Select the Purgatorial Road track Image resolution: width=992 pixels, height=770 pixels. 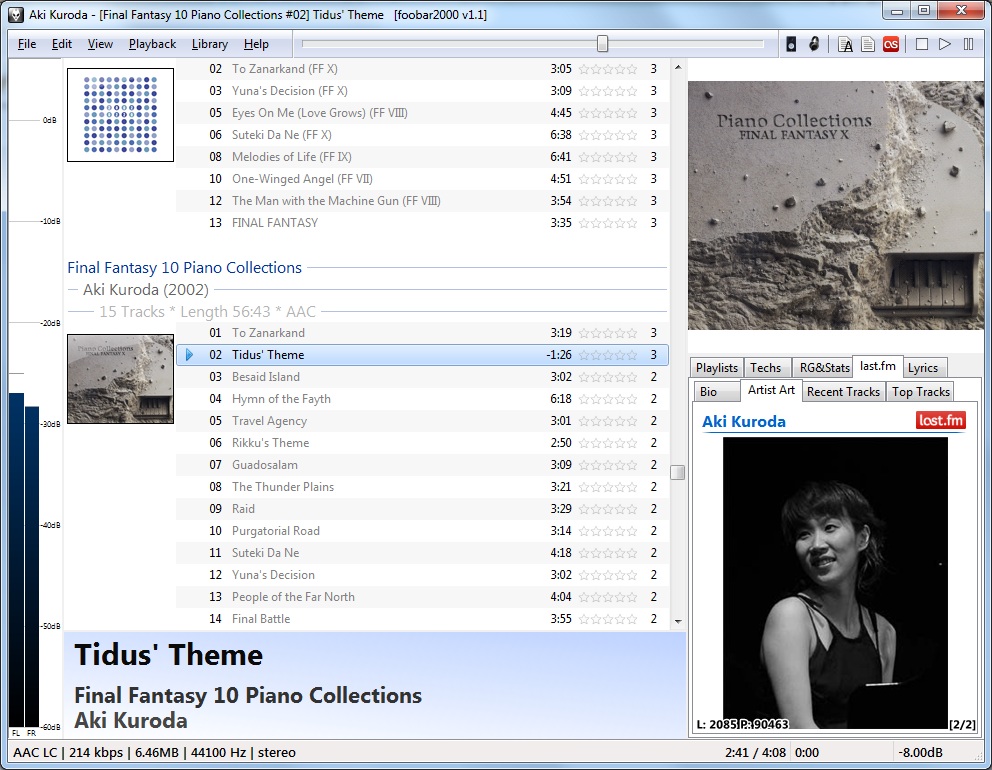[422, 531]
